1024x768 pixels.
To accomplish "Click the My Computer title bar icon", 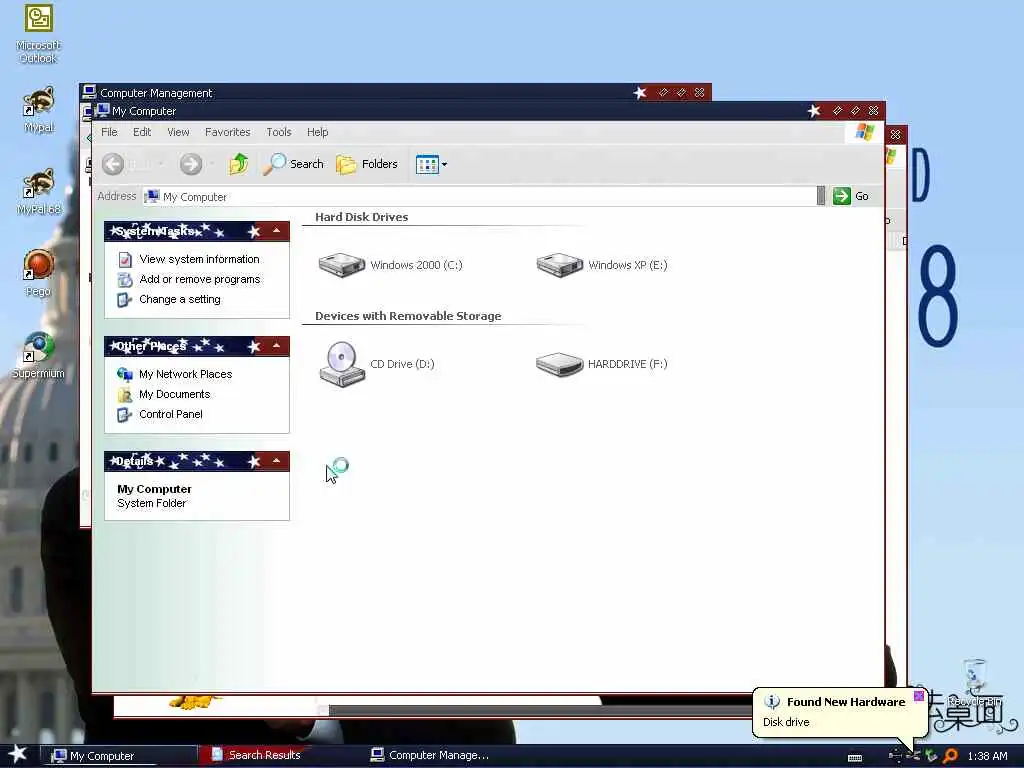I will pos(103,110).
